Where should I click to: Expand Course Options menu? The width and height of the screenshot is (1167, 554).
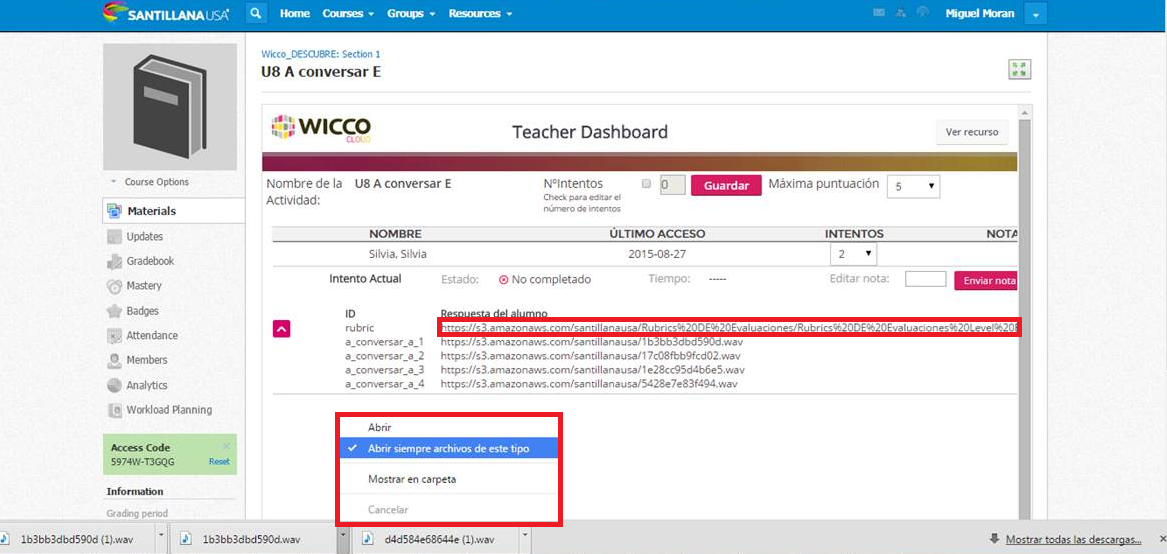point(150,182)
